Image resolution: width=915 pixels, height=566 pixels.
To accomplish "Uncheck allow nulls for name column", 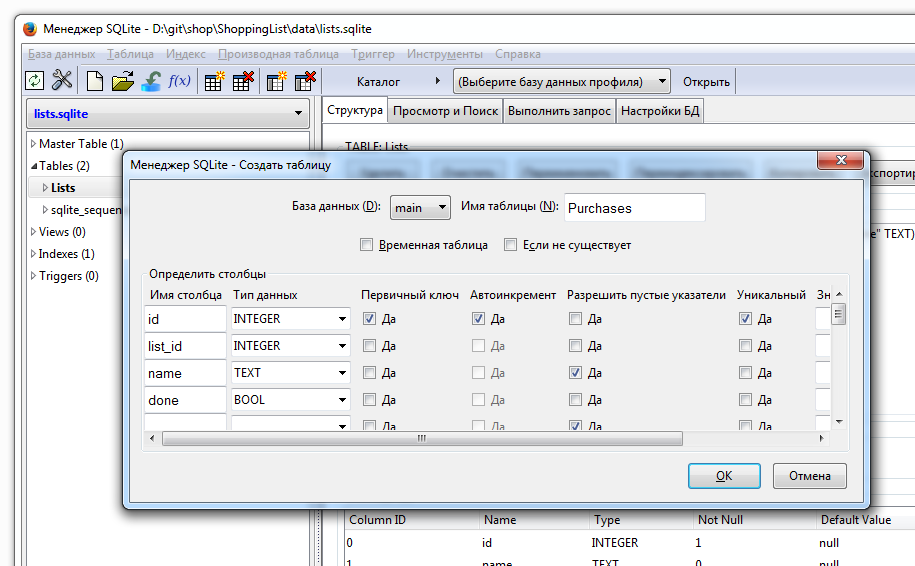I will point(575,372).
